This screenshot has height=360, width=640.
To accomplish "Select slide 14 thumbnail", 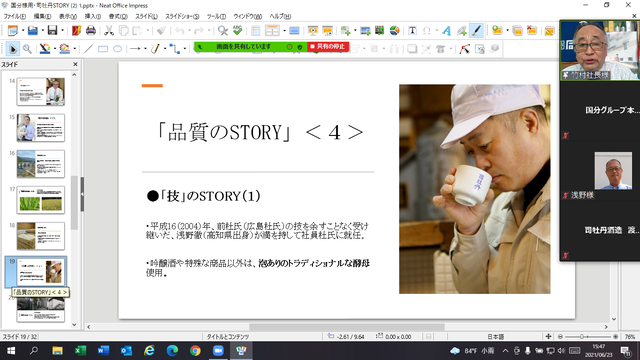I will click(x=41, y=91).
